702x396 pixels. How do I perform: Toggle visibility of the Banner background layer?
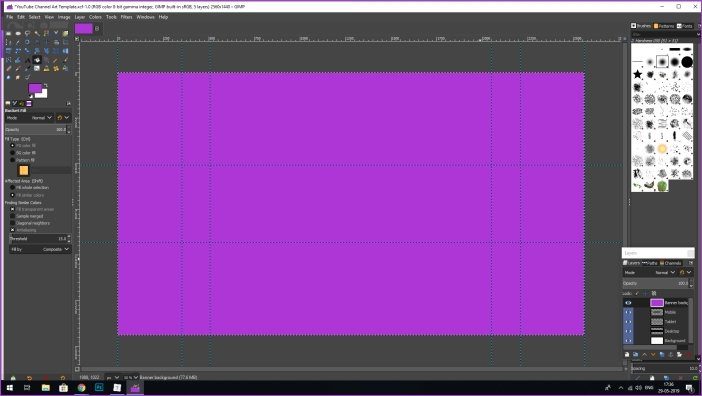628,303
